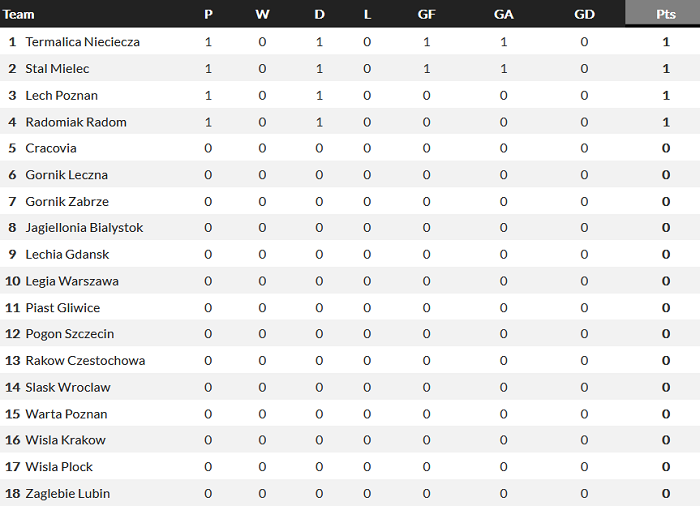
Task: Sort table by Pts column header
Action: click(665, 14)
